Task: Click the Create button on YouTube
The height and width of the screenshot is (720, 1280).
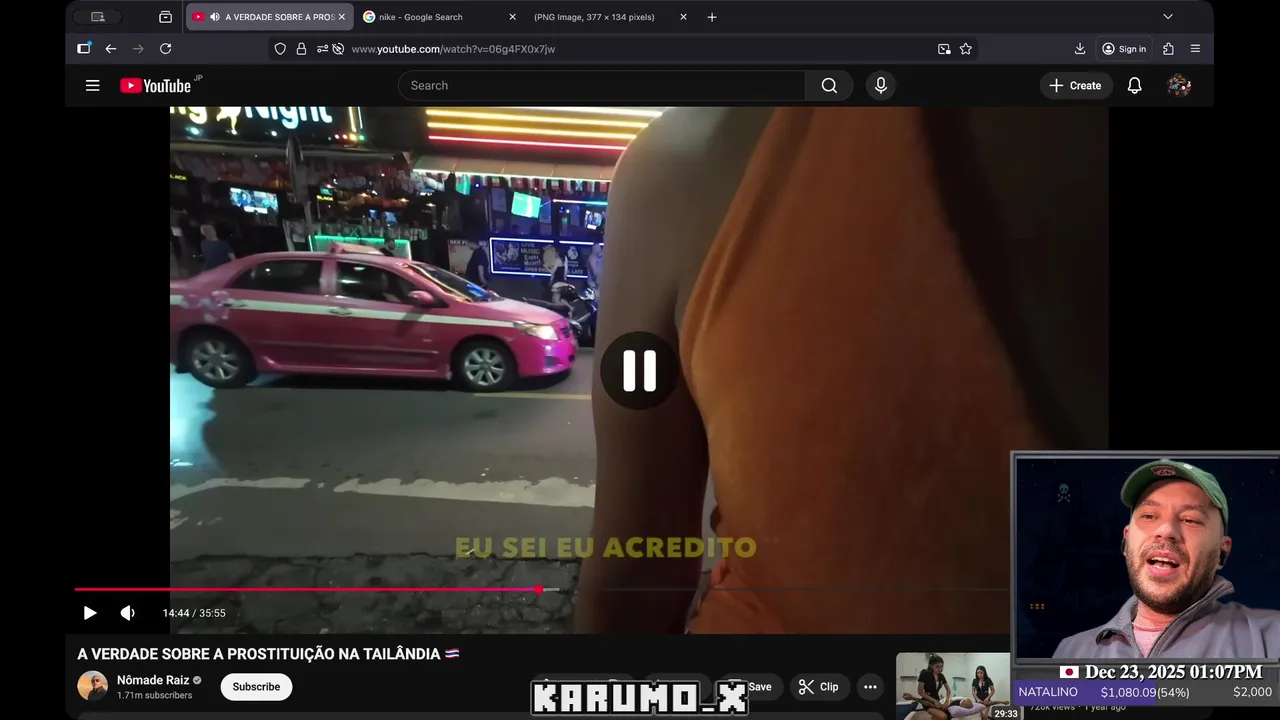Action: point(1075,86)
